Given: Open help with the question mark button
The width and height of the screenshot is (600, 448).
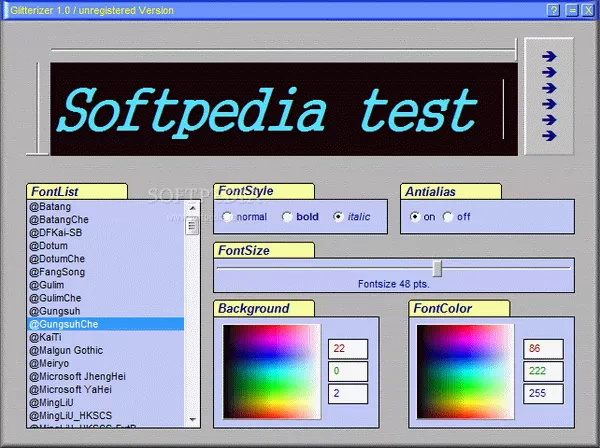Looking at the screenshot, I should 553,10.
